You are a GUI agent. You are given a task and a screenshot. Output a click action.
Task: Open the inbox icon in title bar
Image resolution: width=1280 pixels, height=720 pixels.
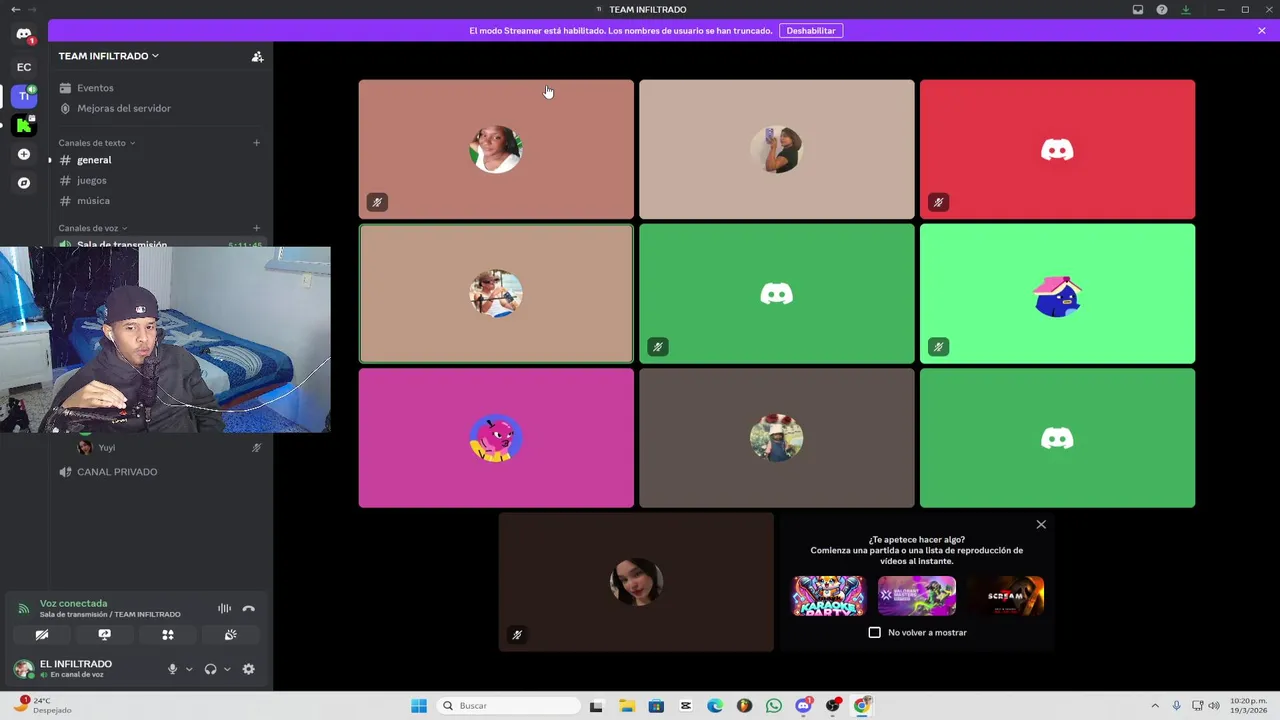click(x=1138, y=10)
